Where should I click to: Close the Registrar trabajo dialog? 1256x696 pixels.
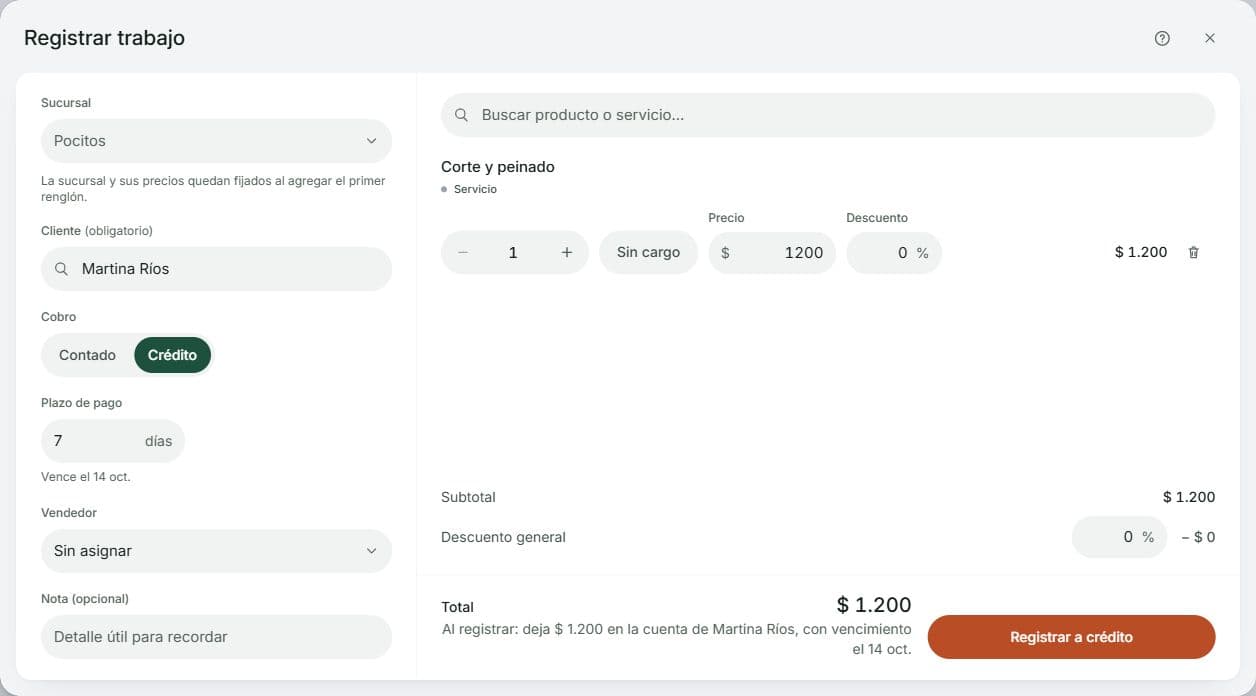[1210, 38]
